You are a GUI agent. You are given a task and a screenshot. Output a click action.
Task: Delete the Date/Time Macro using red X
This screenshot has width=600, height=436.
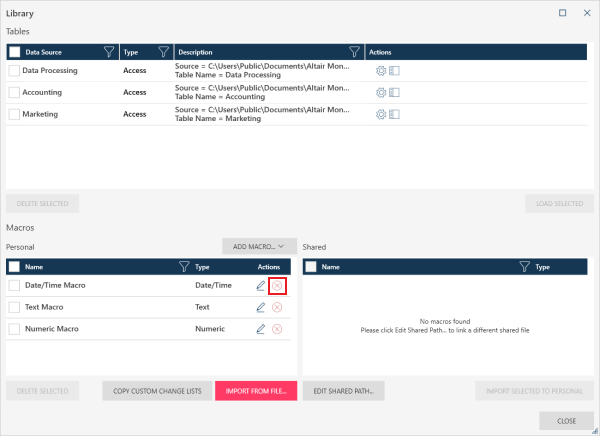coord(277,286)
